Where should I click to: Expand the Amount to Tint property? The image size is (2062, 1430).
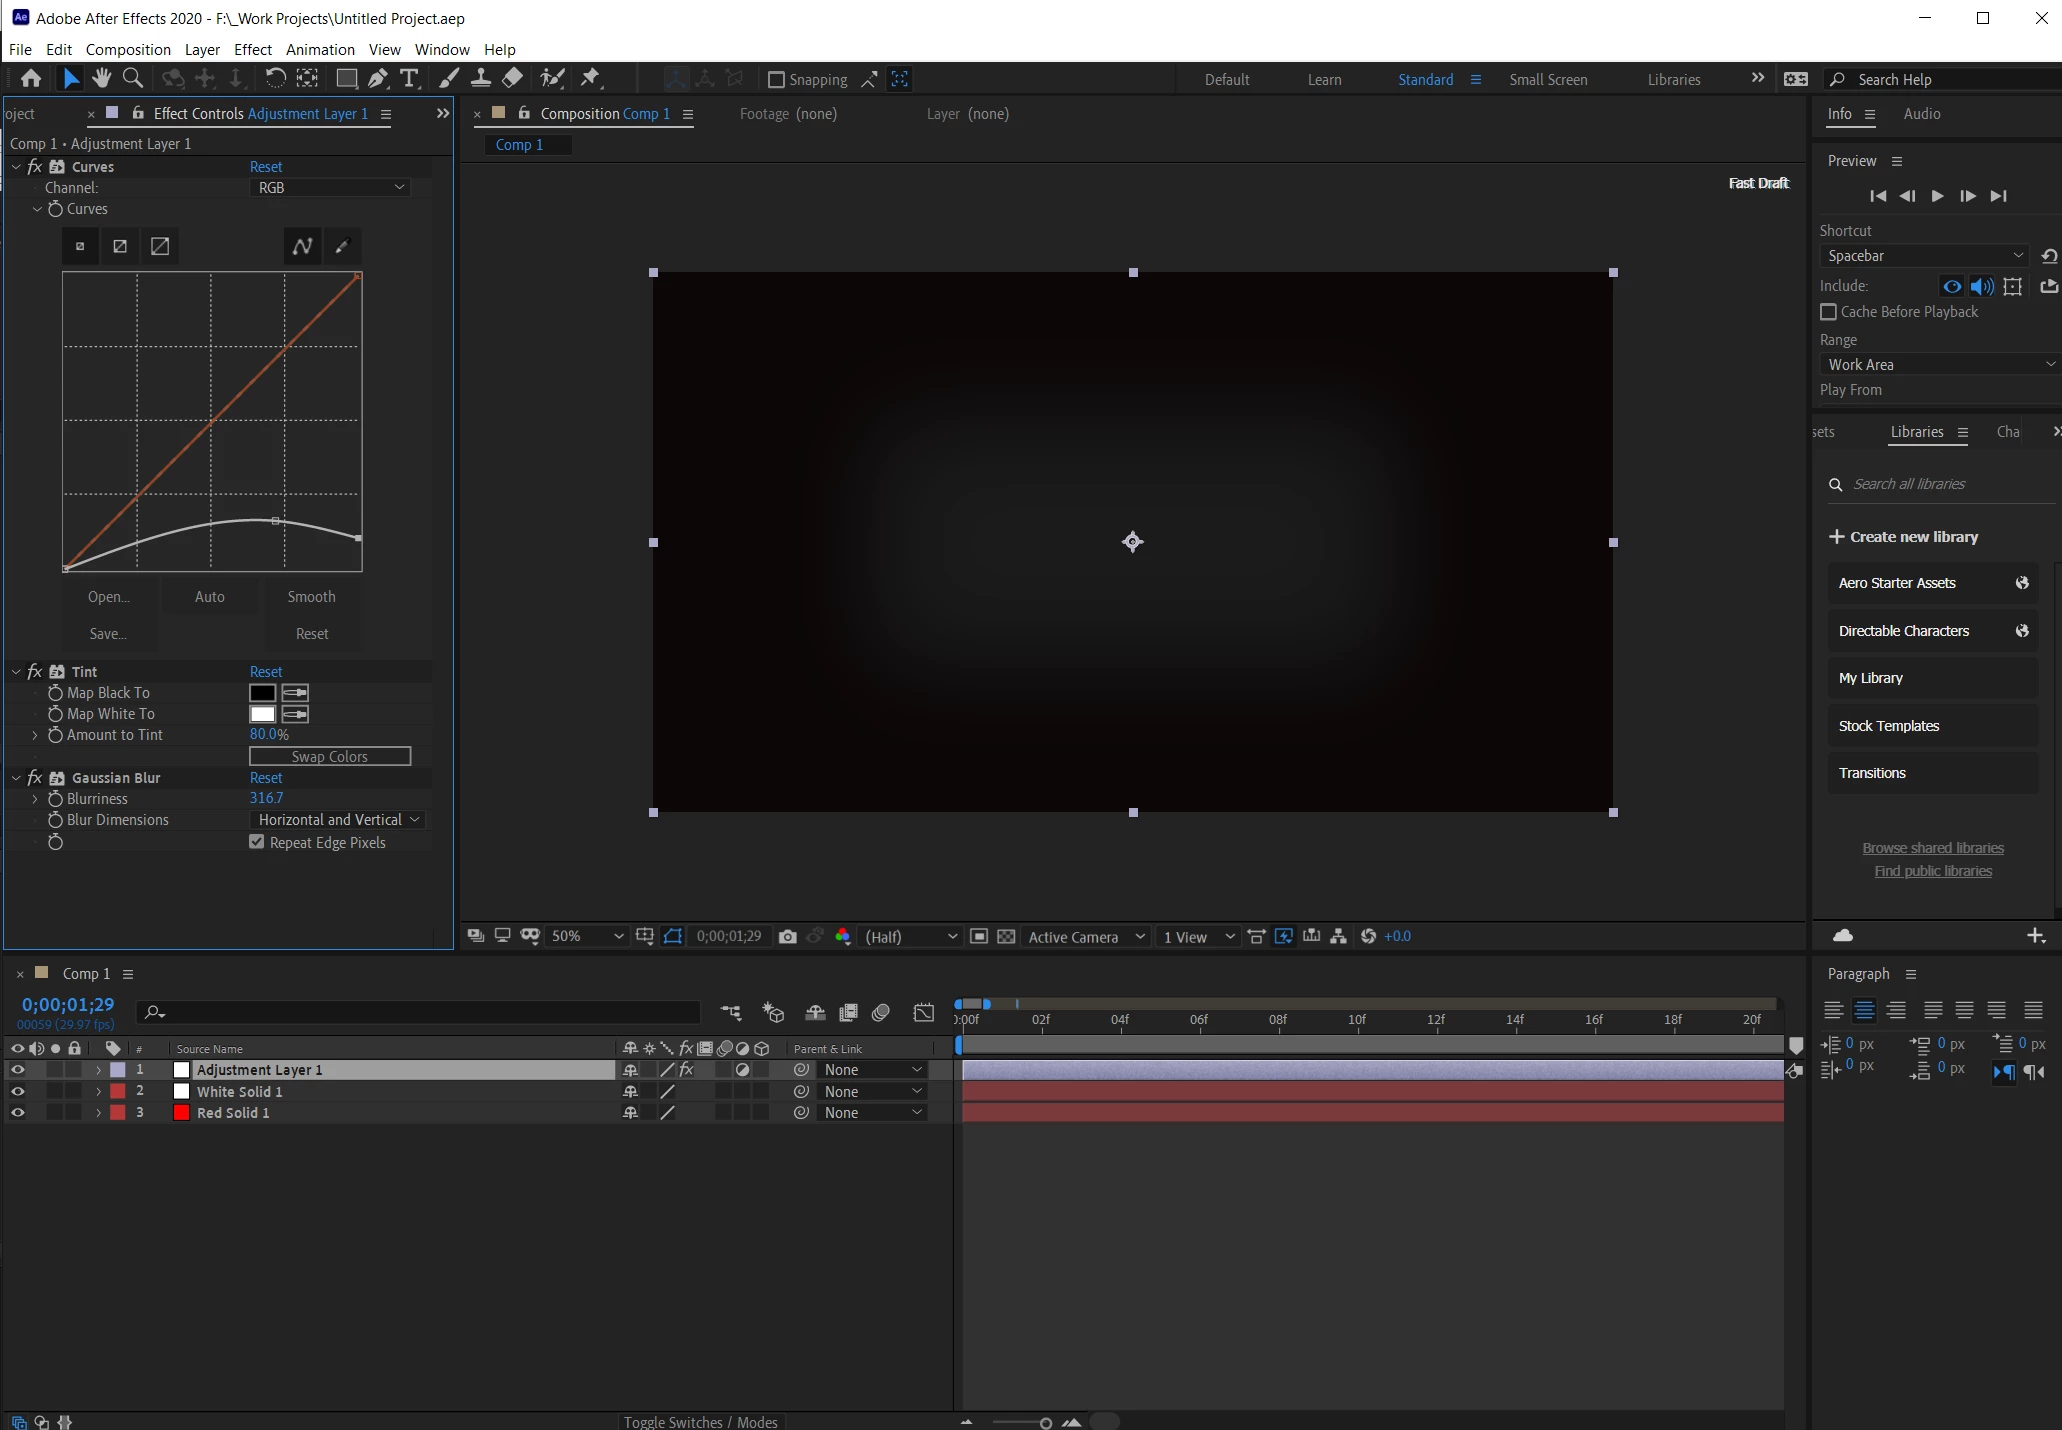35,735
